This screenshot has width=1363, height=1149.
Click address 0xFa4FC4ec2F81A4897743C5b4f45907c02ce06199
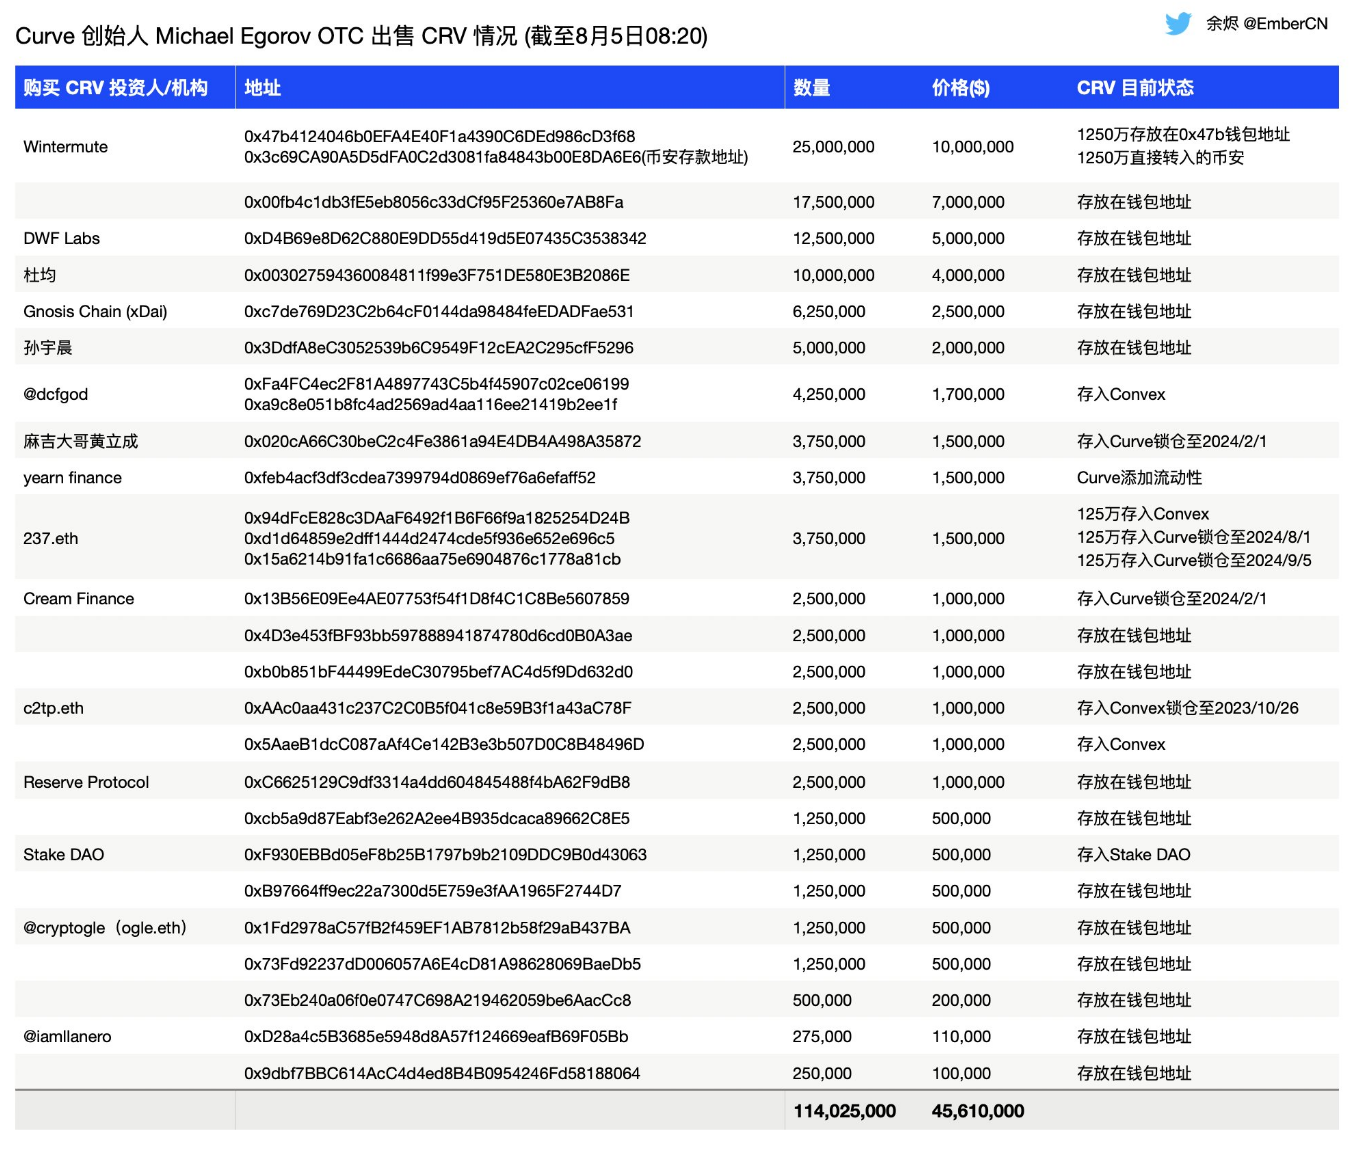pyautogui.click(x=437, y=384)
